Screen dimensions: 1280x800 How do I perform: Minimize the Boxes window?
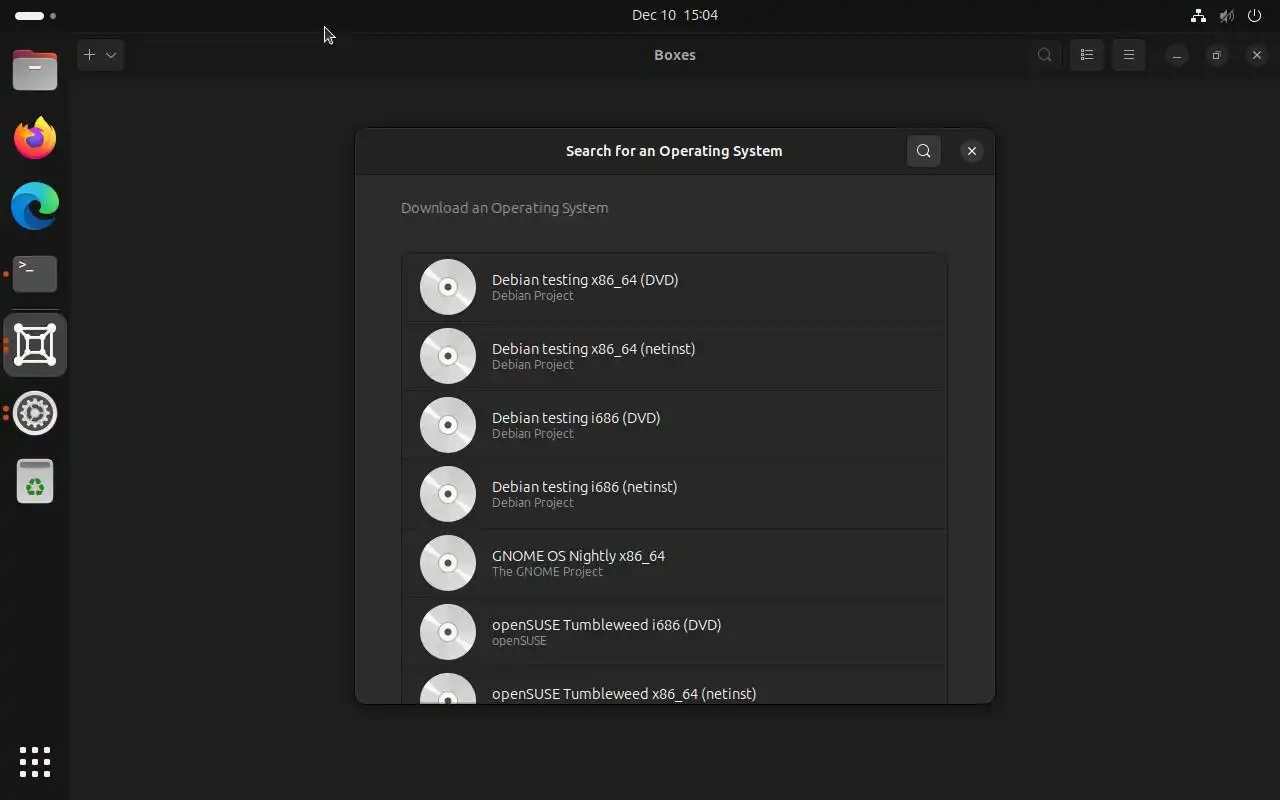1177,55
